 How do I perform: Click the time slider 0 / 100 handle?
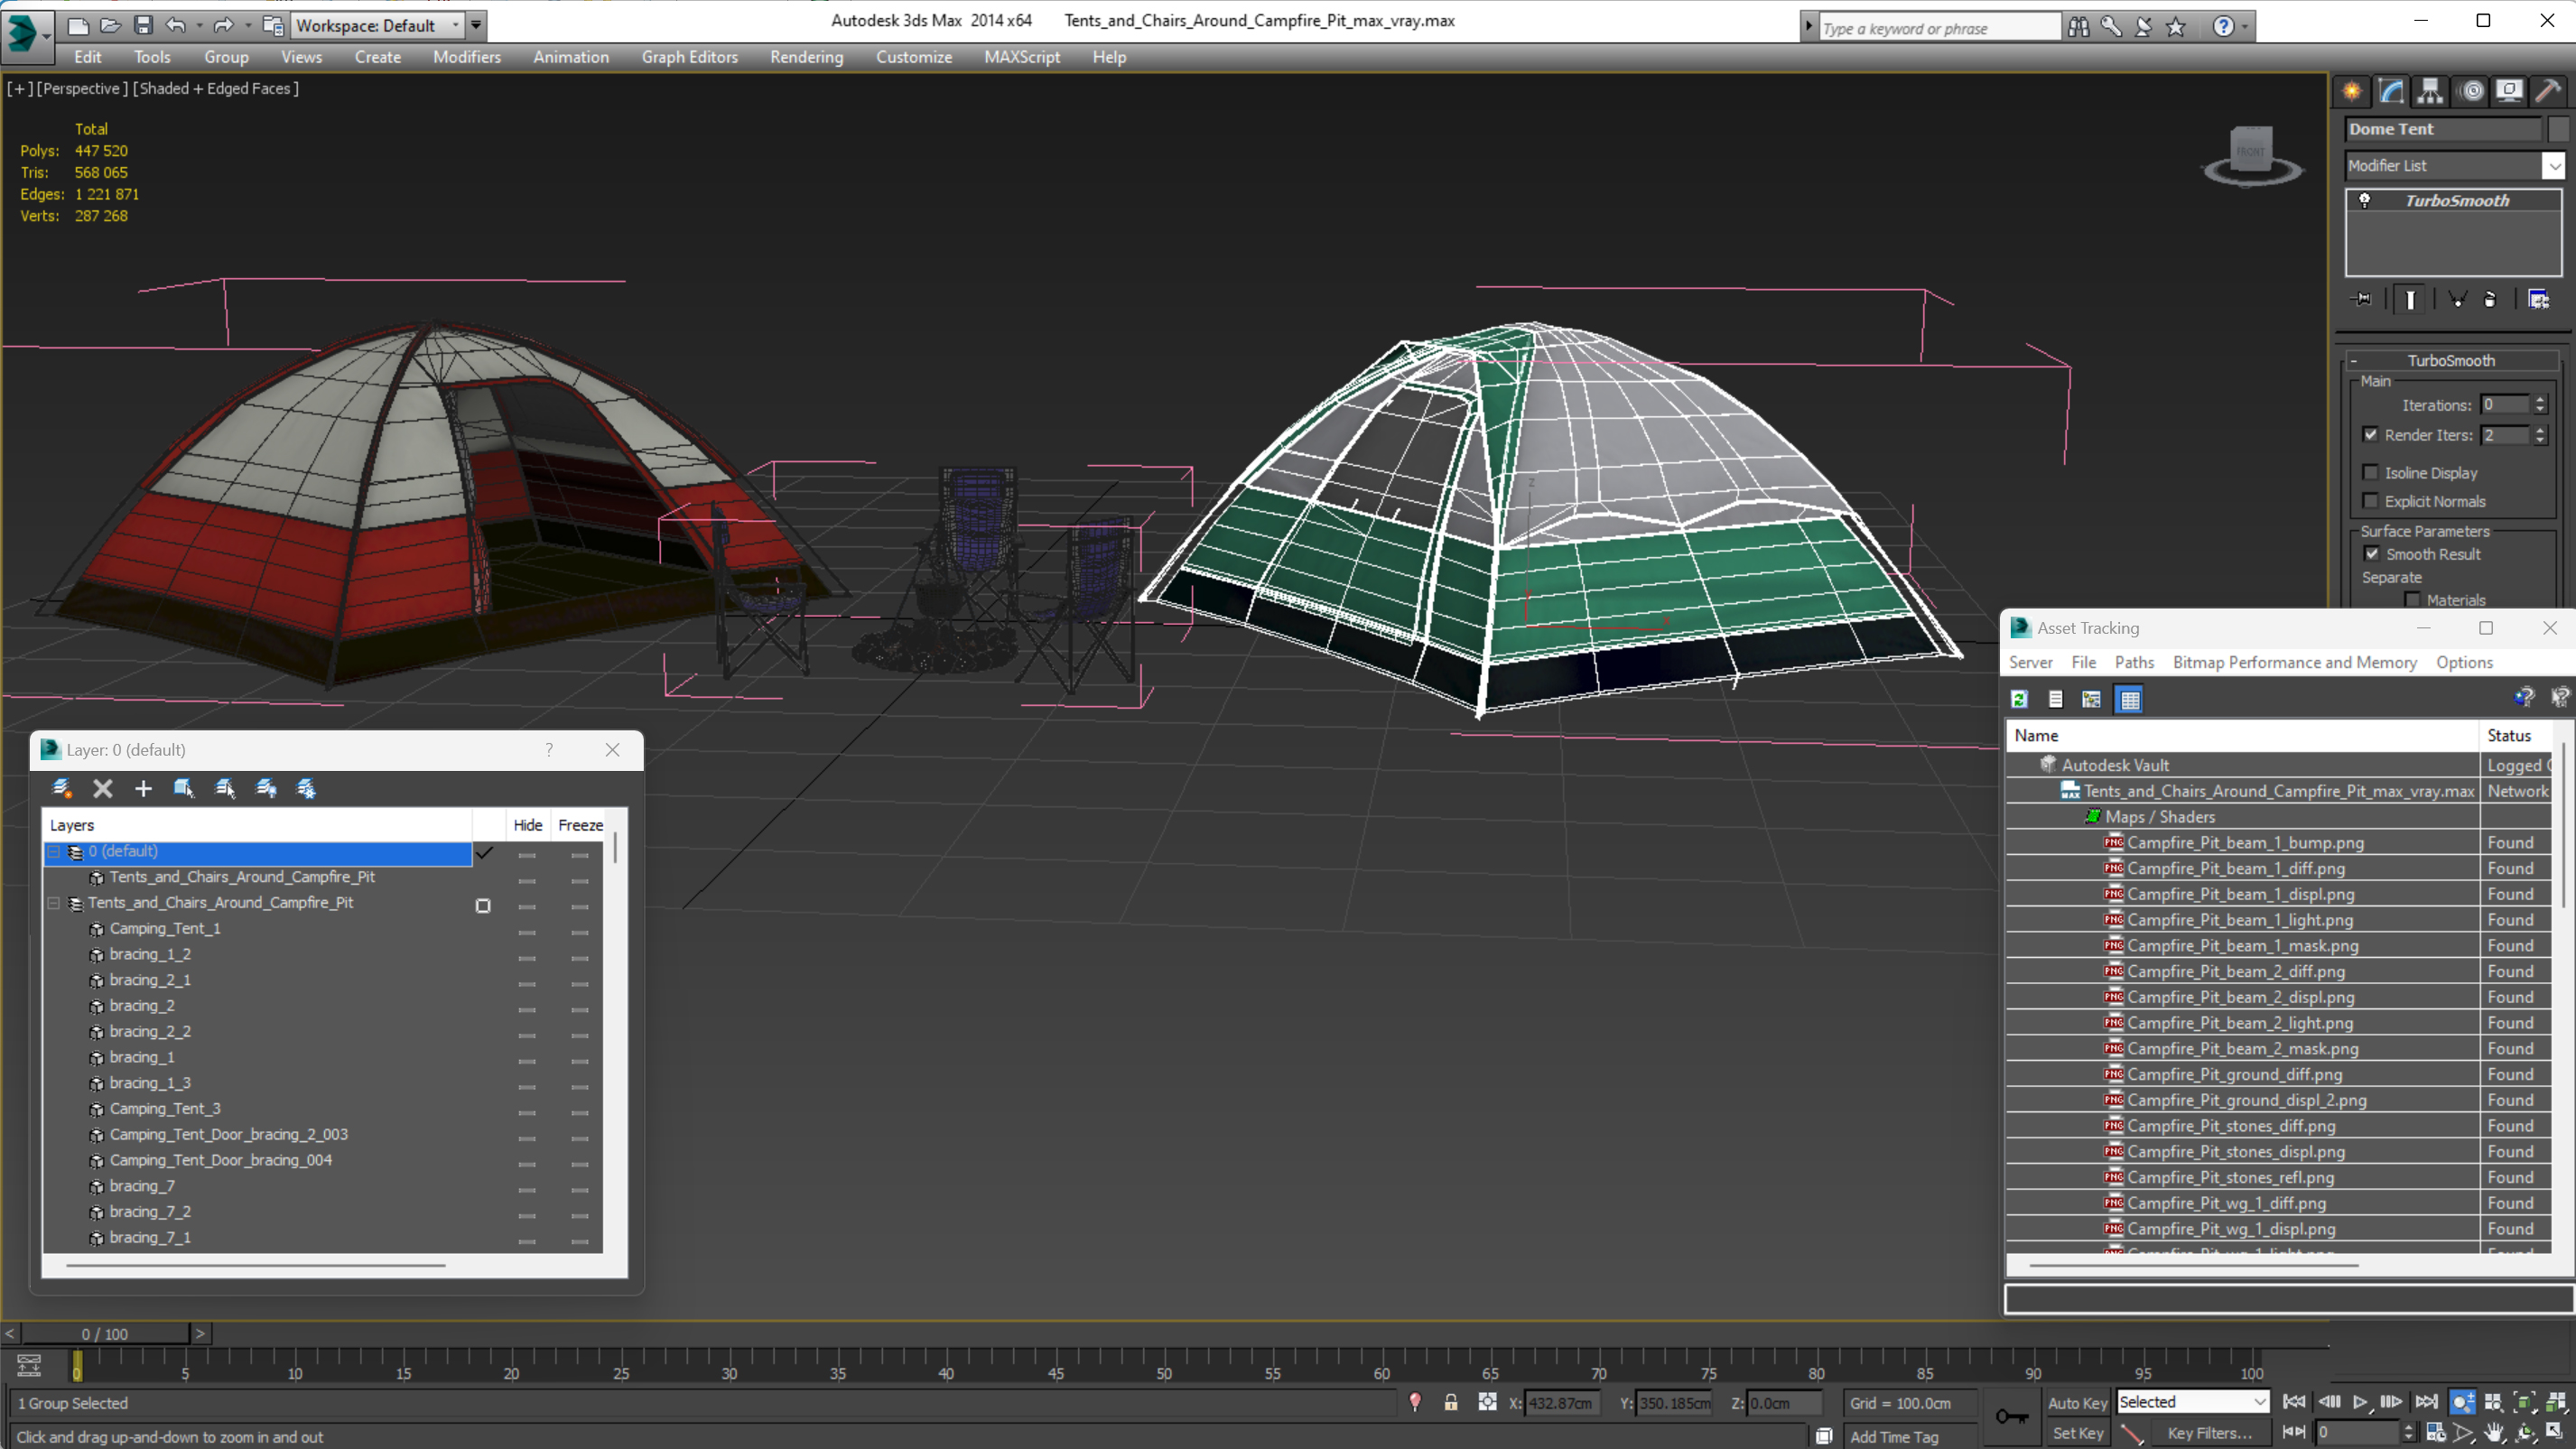(x=105, y=1333)
